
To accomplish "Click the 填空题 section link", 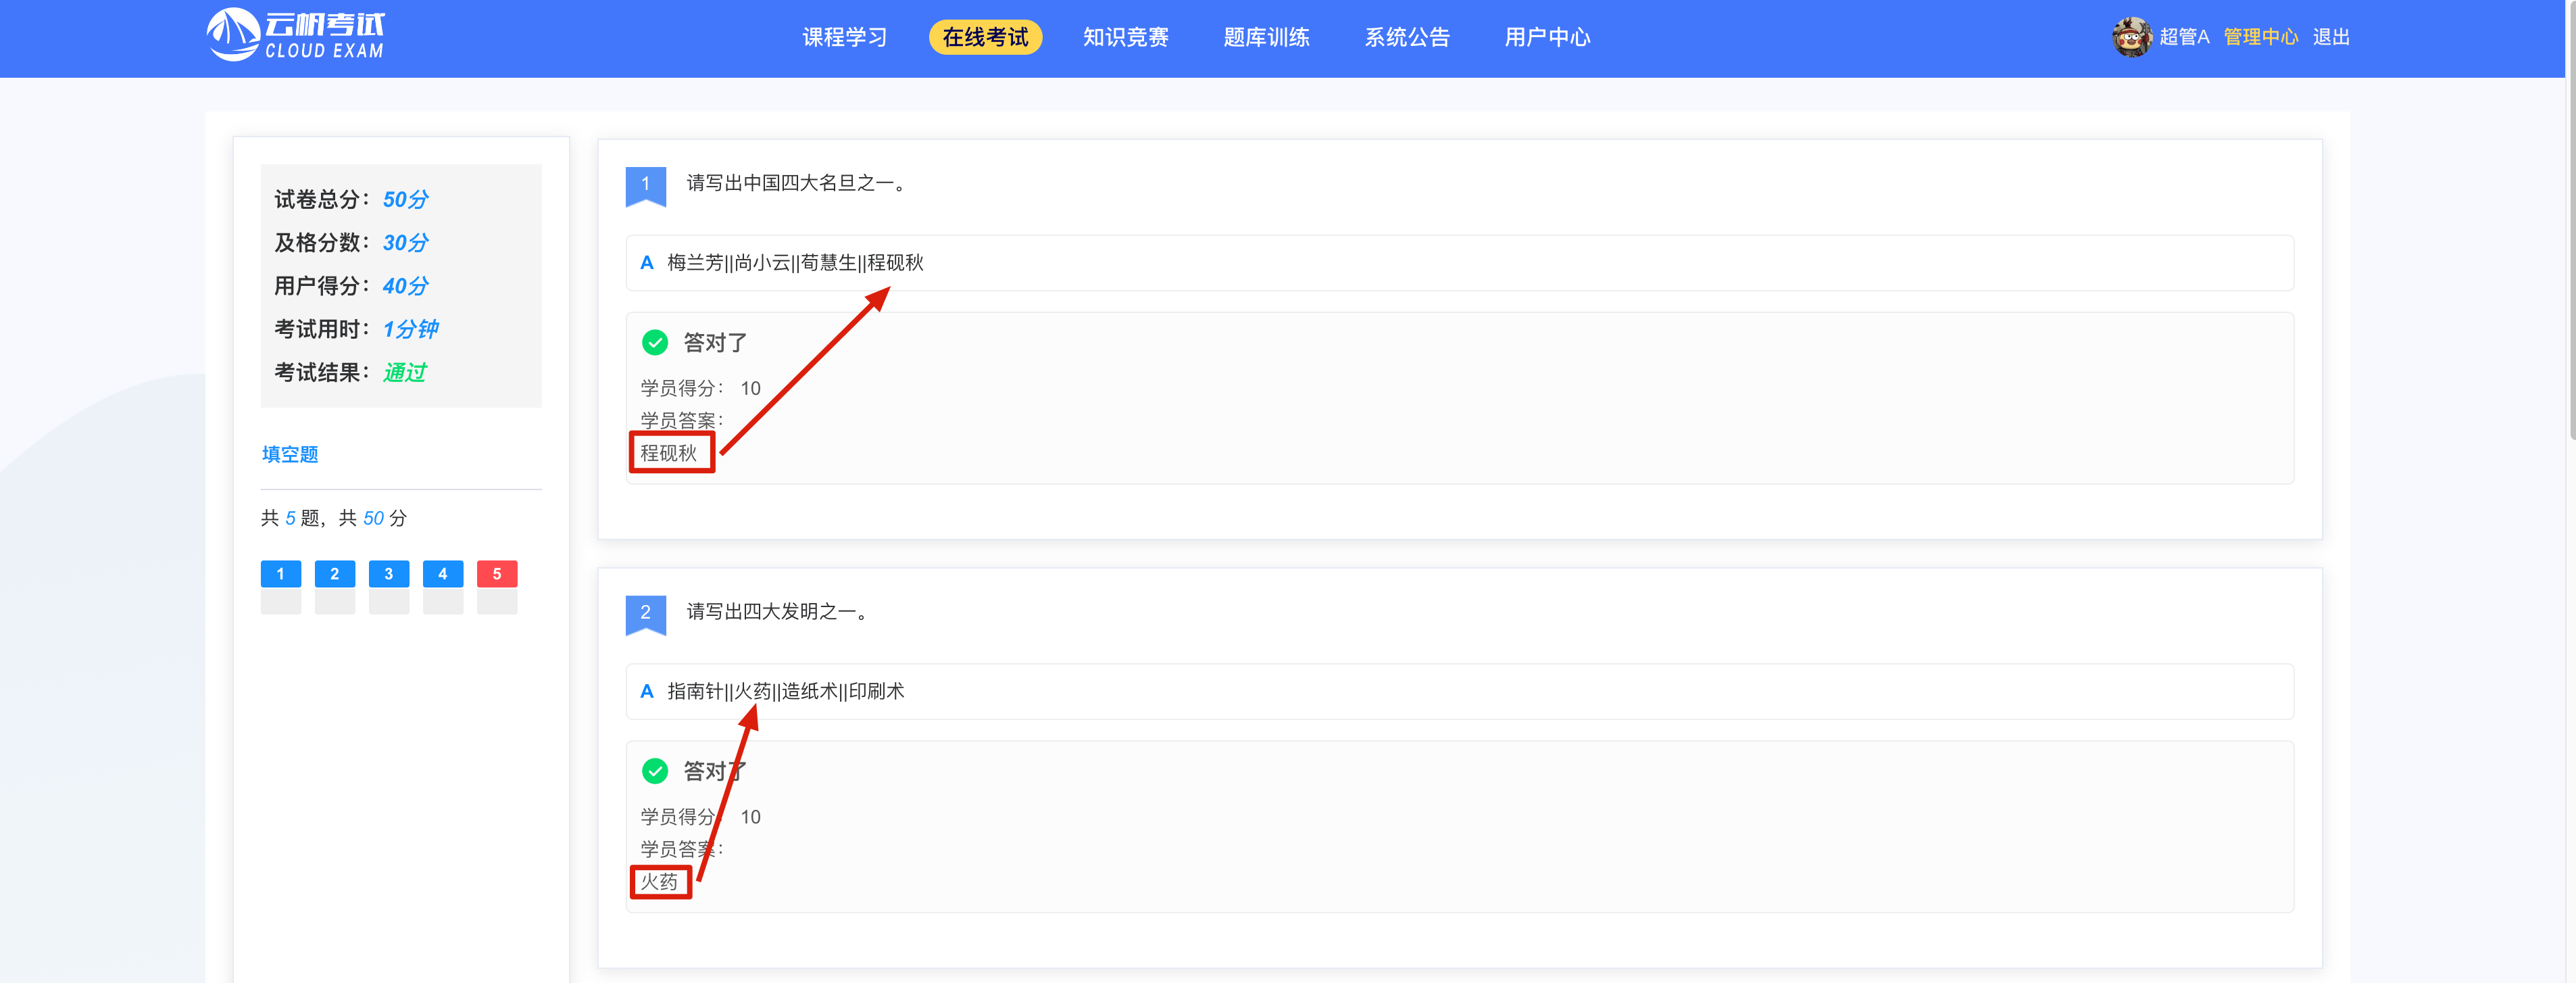I will (290, 454).
